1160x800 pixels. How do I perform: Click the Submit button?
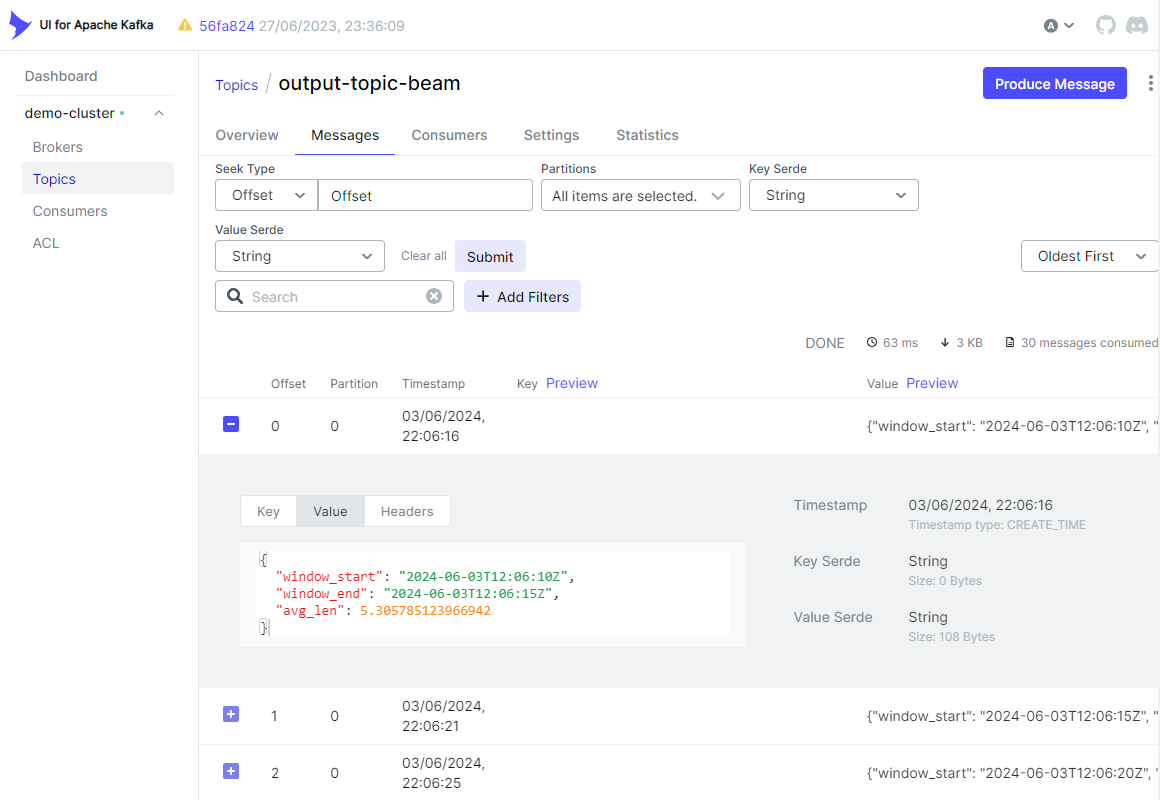[490, 256]
